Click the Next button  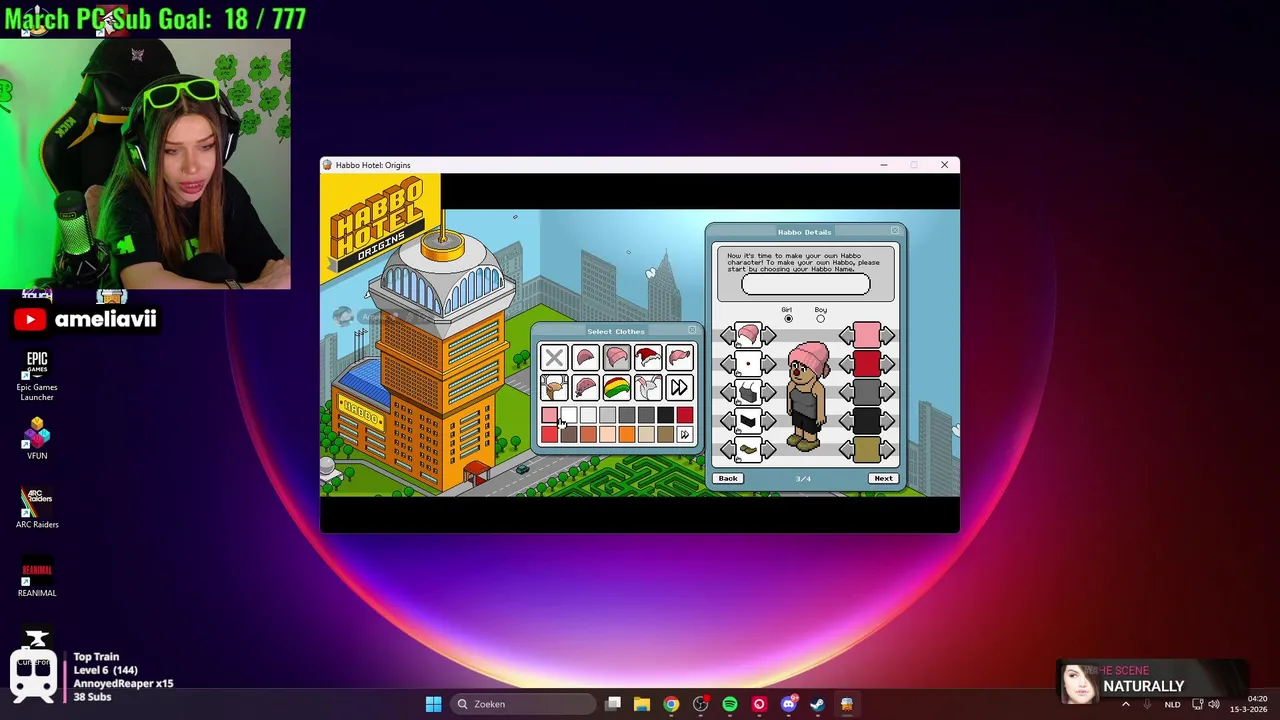point(883,478)
